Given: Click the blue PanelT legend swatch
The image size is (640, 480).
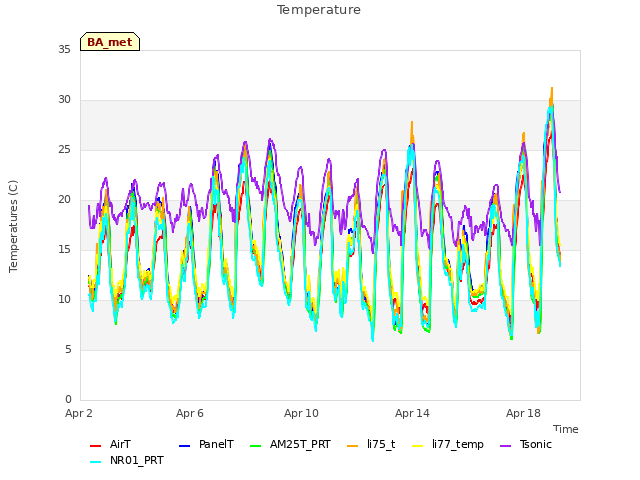Looking at the screenshot, I should click(184, 446).
